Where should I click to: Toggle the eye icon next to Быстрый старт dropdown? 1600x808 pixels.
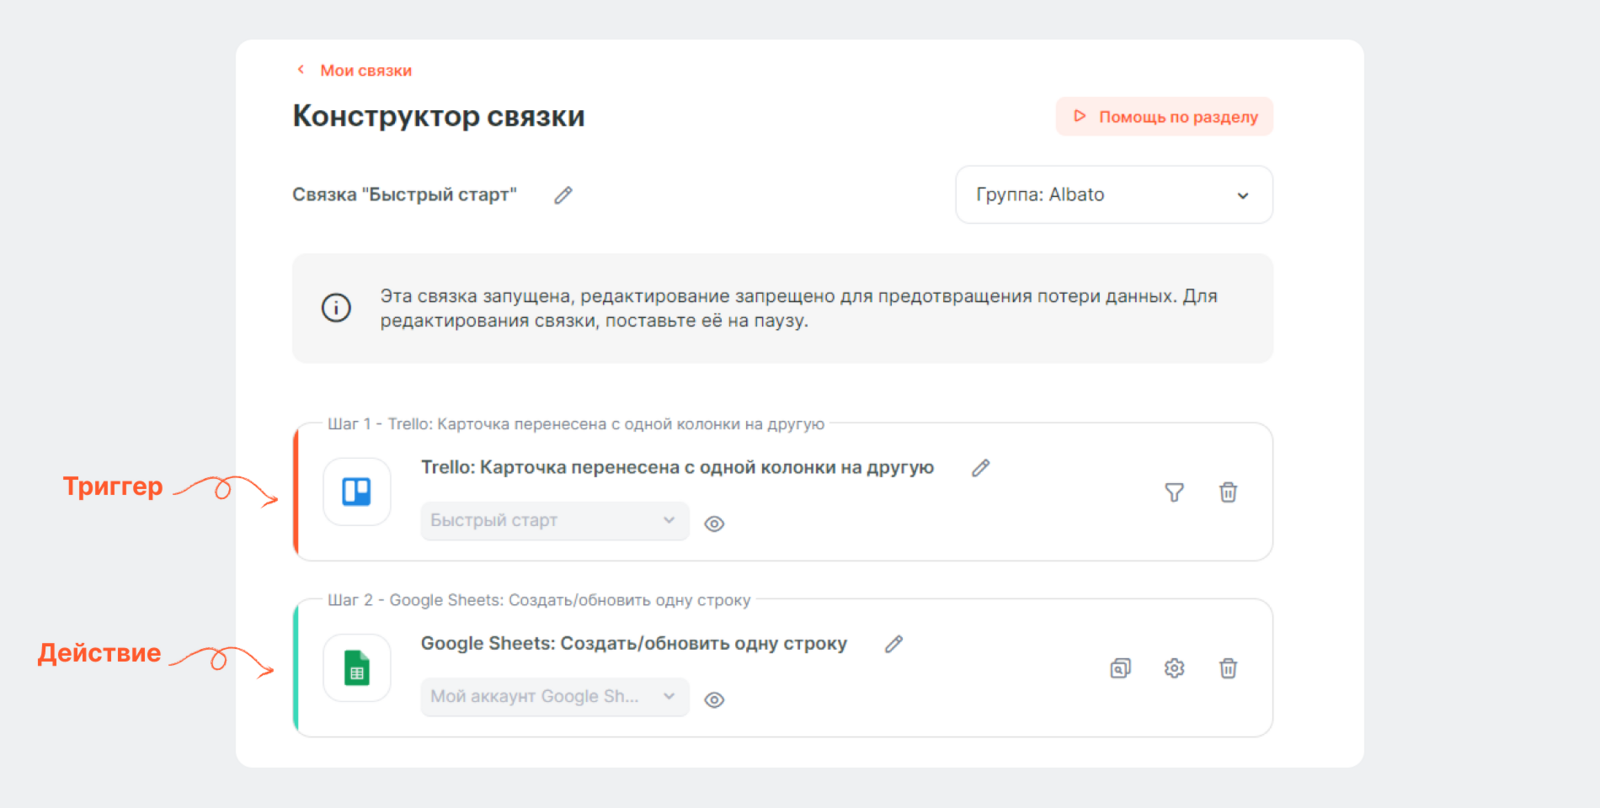714,524
